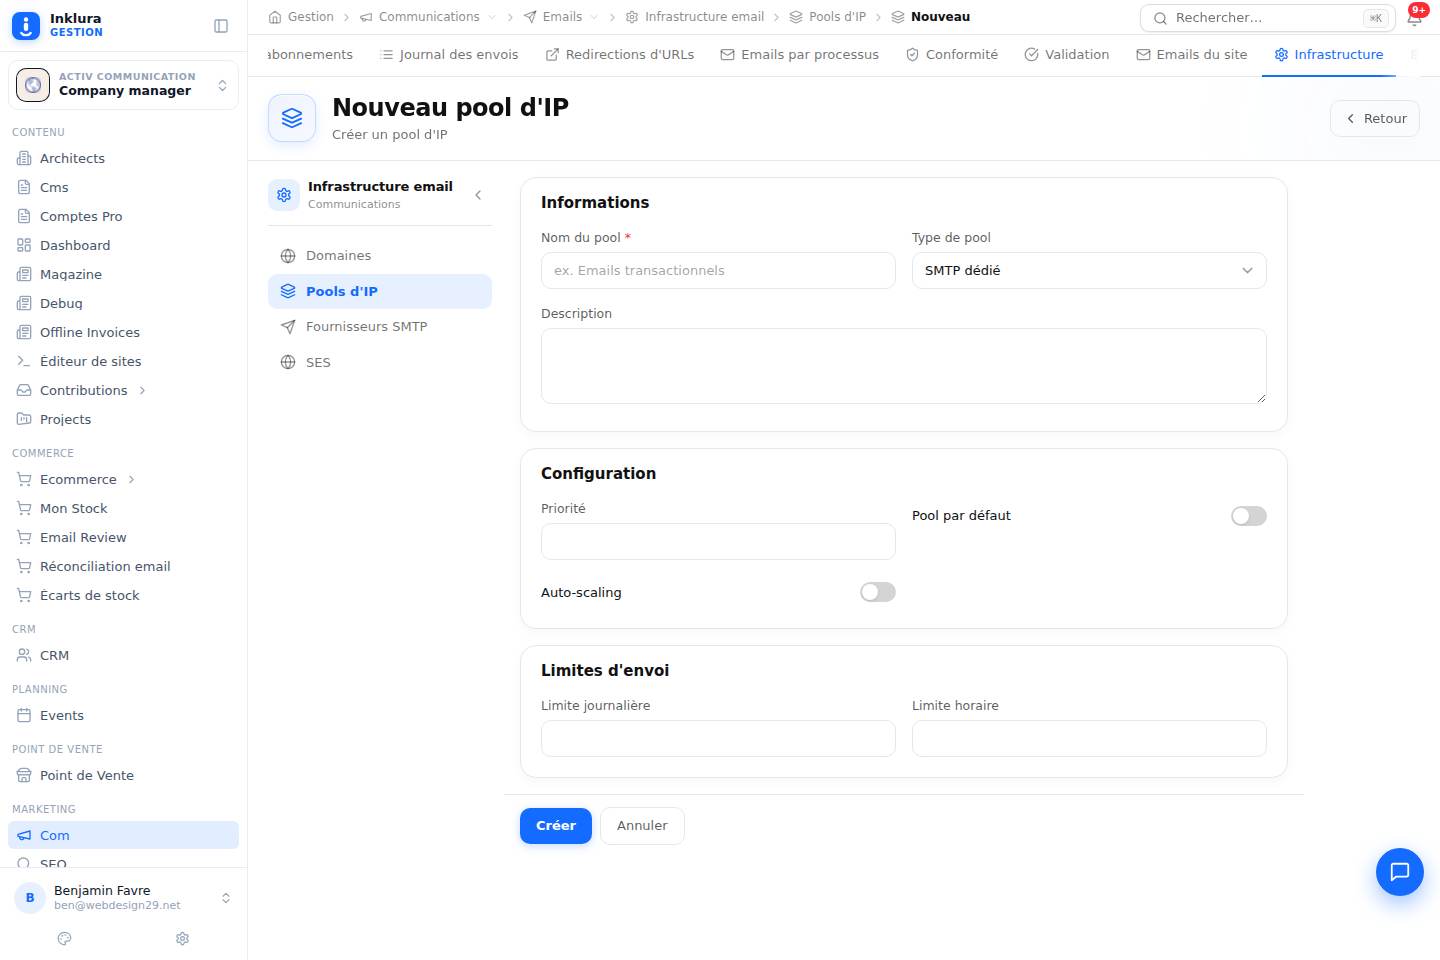The width and height of the screenshot is (1440, 960).
Task: Open the Company manager switcher
Action: click(x=123, y=85)
